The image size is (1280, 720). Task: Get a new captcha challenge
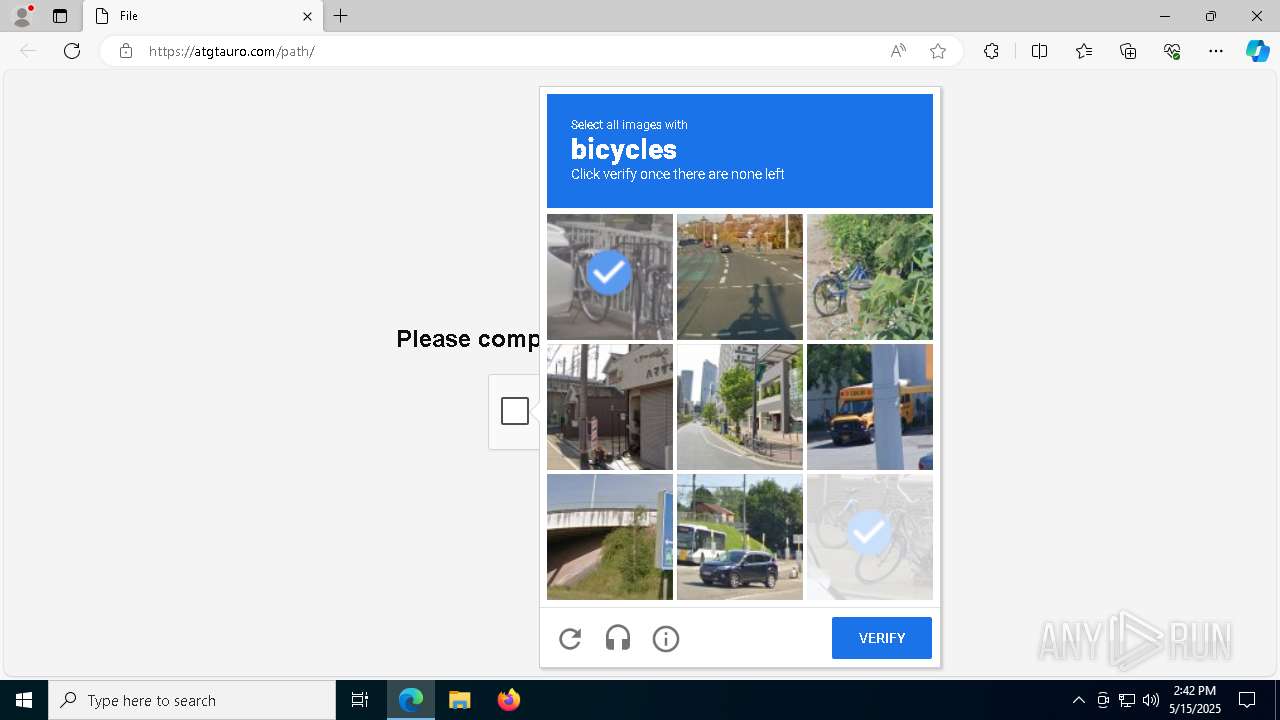point(570,638)
